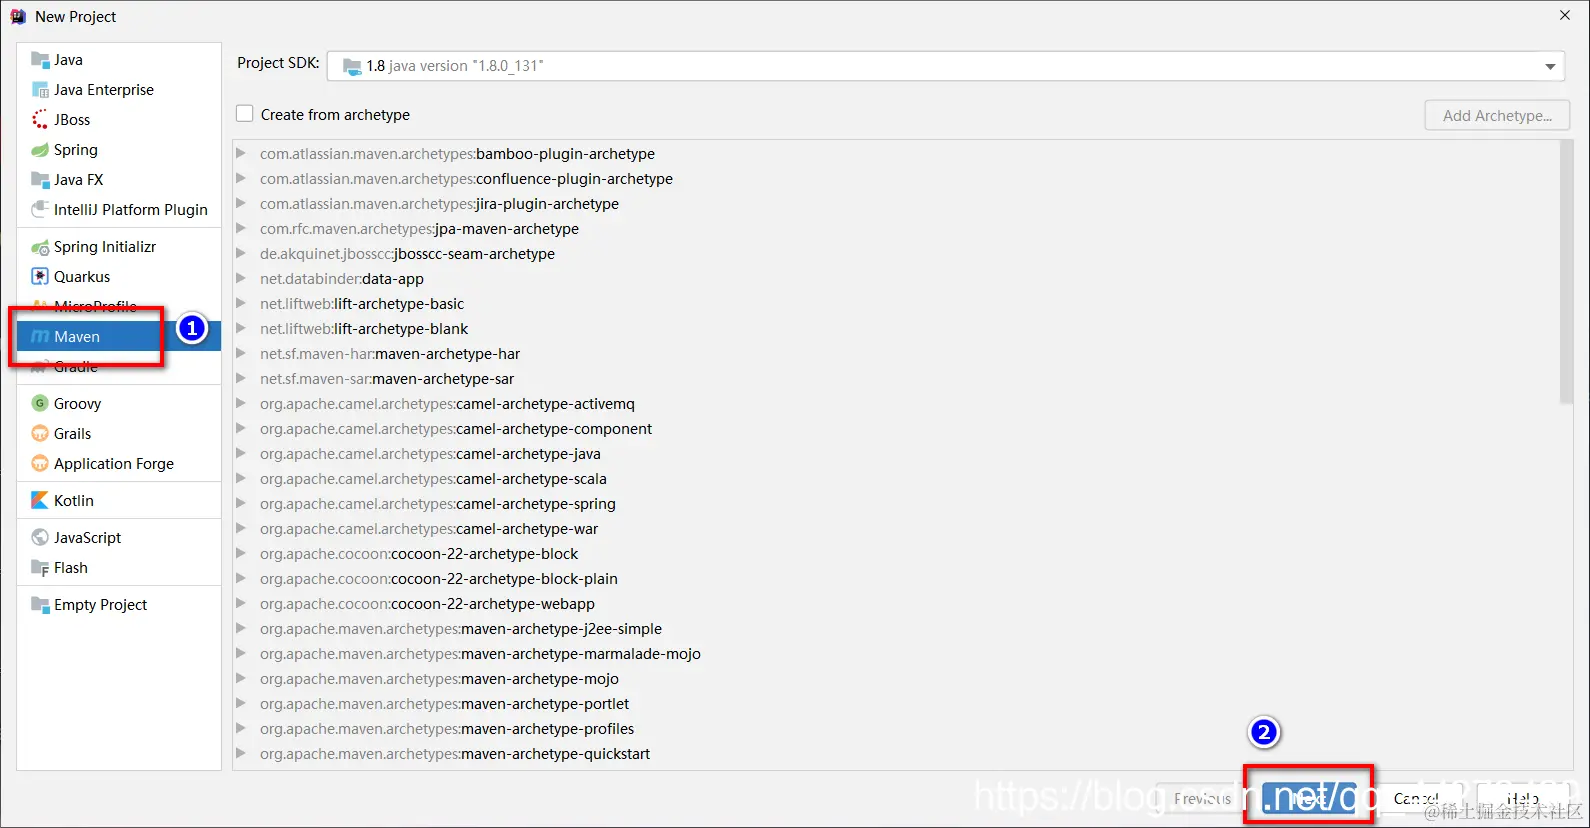Expand jbosscc-seam-archetype entry
This screenshot has height=828, width=1590.
[x=240, y=254]
